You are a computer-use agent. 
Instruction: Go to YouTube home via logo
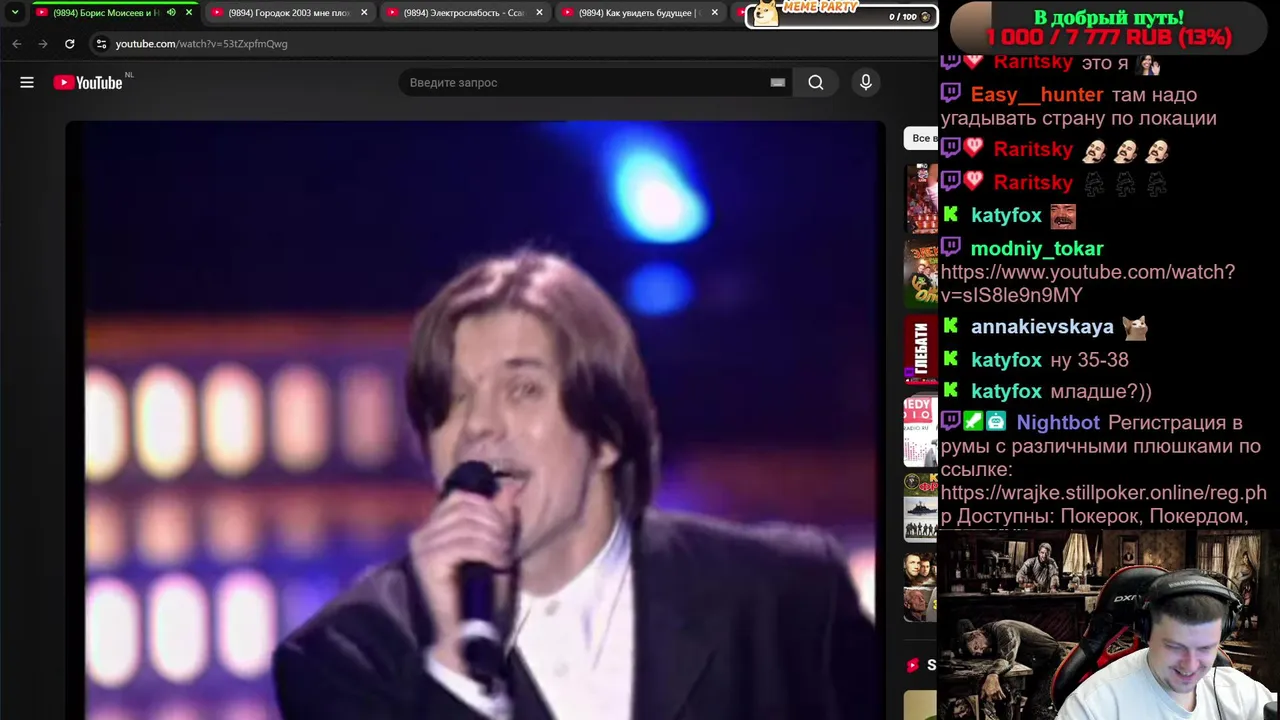[x=88, y=83]
